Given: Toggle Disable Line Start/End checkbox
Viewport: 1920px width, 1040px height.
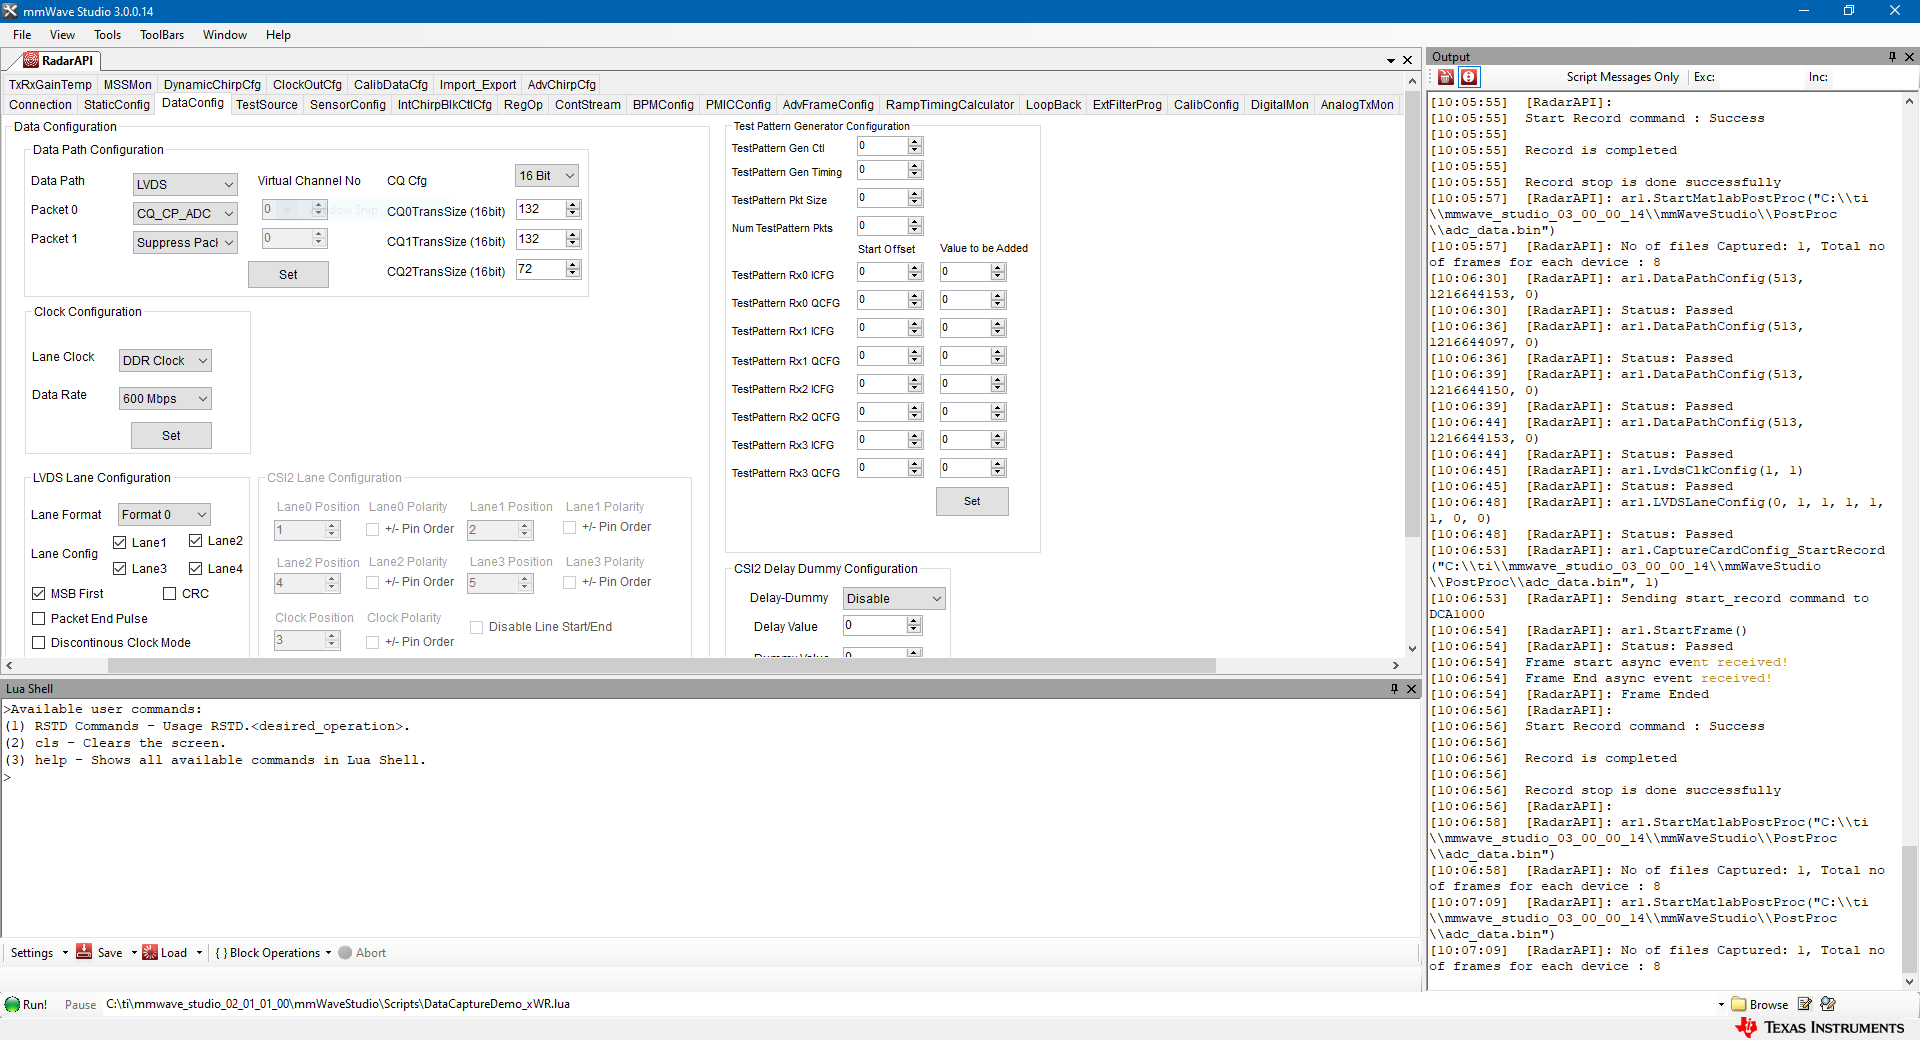Looking at the screenshot, I should coord(477,627).
